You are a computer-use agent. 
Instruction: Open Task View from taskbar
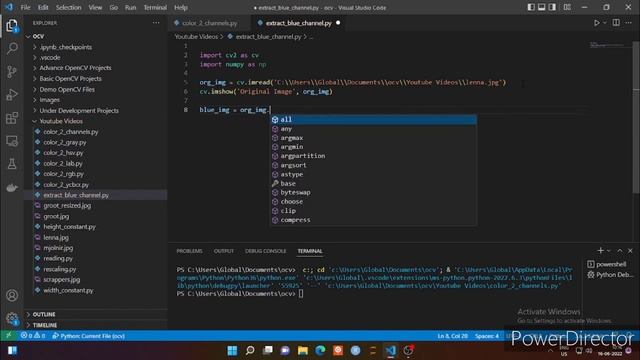point(268,350)
